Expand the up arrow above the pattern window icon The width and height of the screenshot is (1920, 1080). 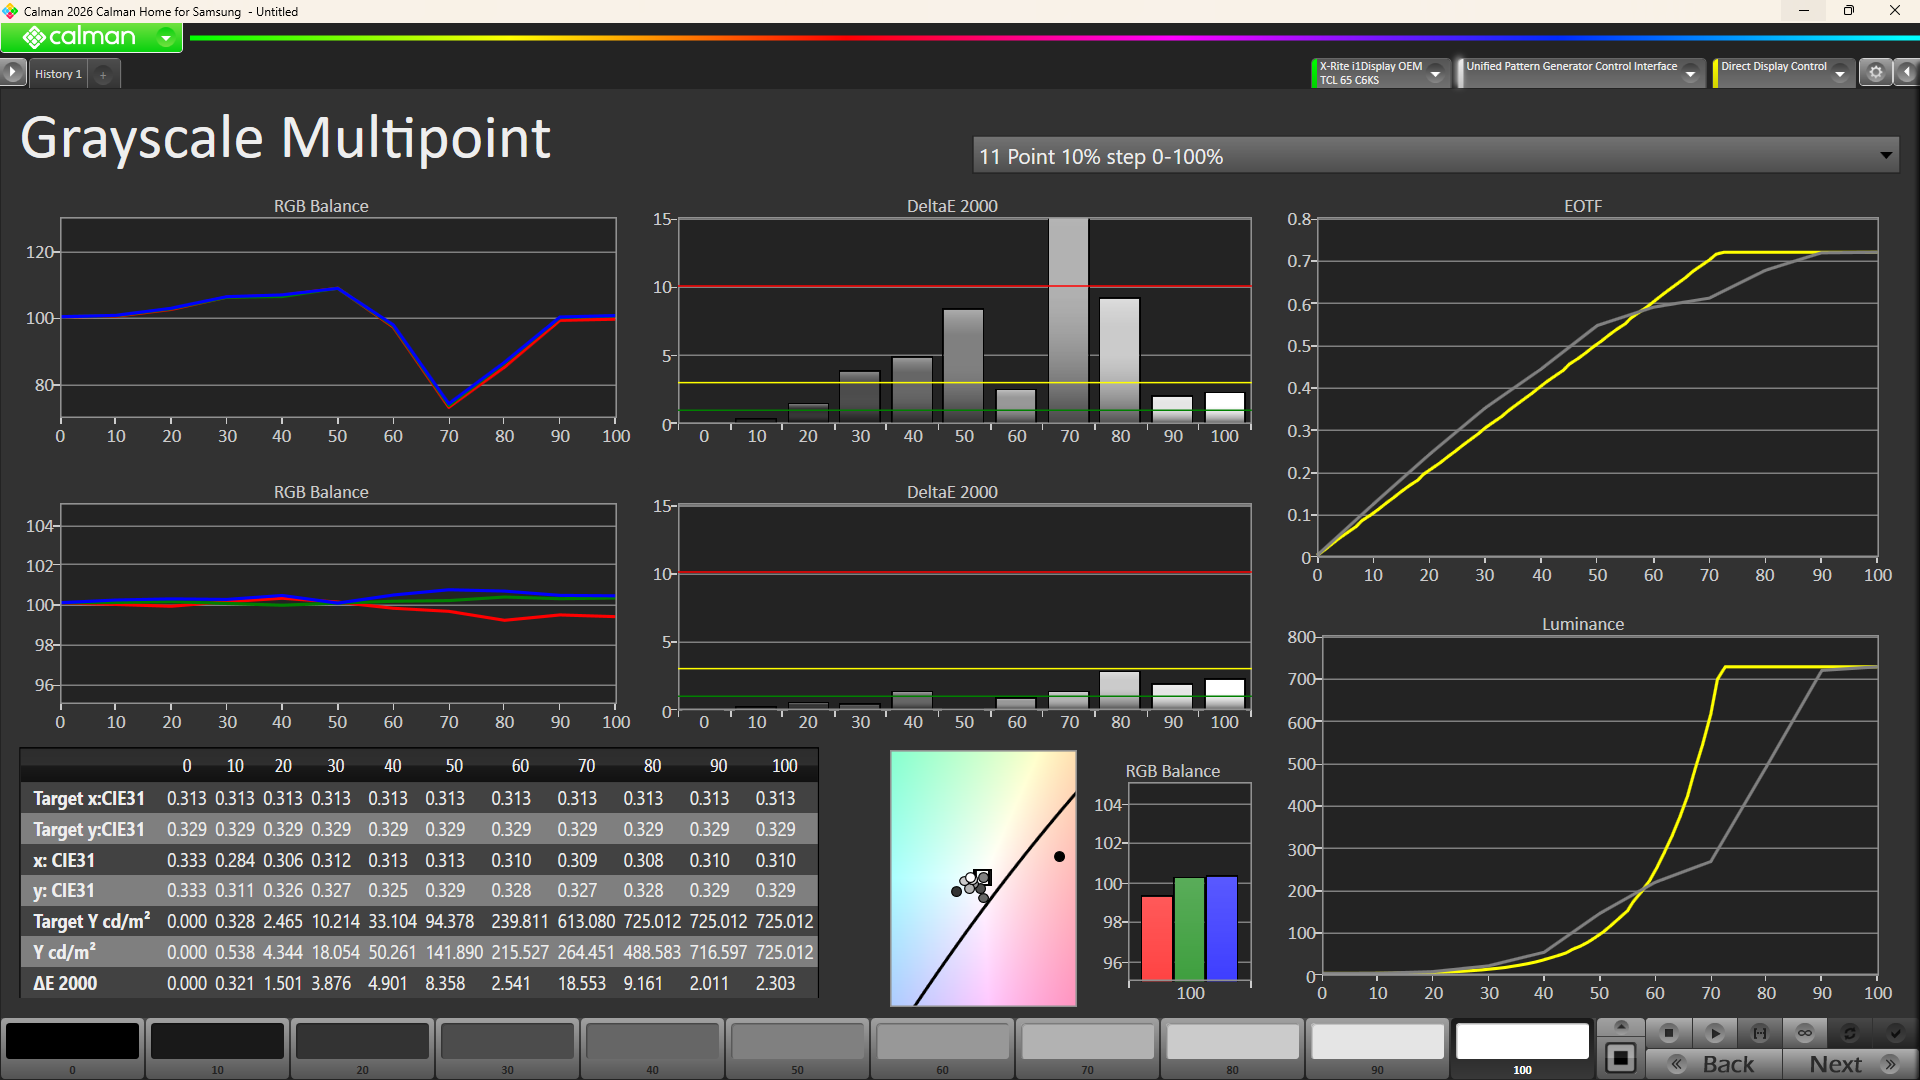1621,1027
